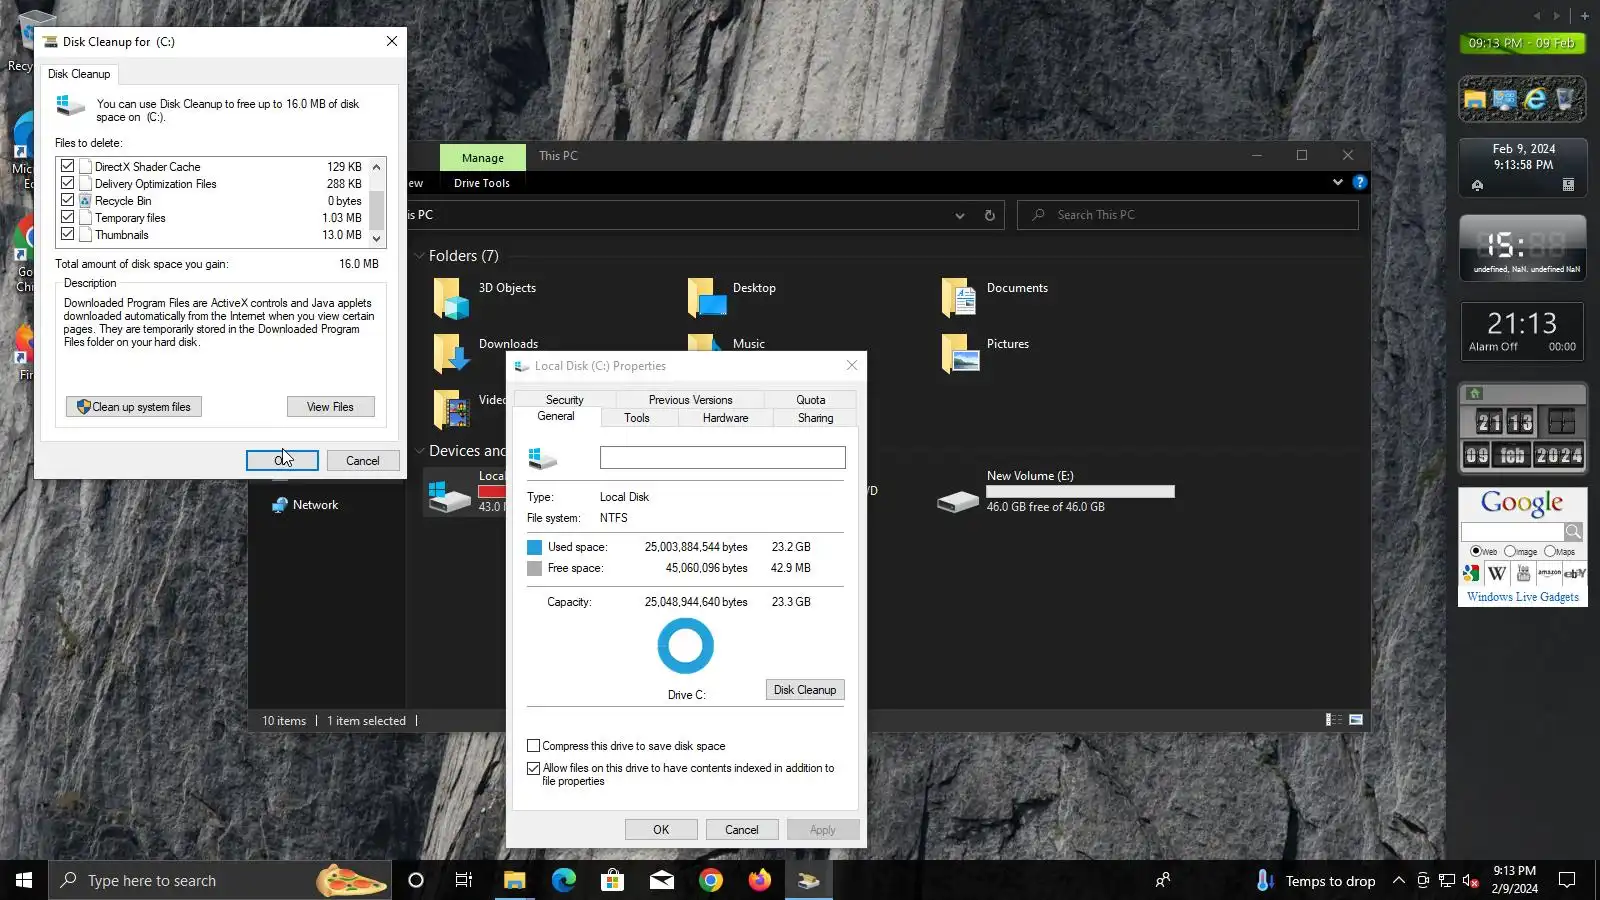The image size is (1600, 900).
Task: Select the Pictures folder
Action: click(x=986, y=353)
